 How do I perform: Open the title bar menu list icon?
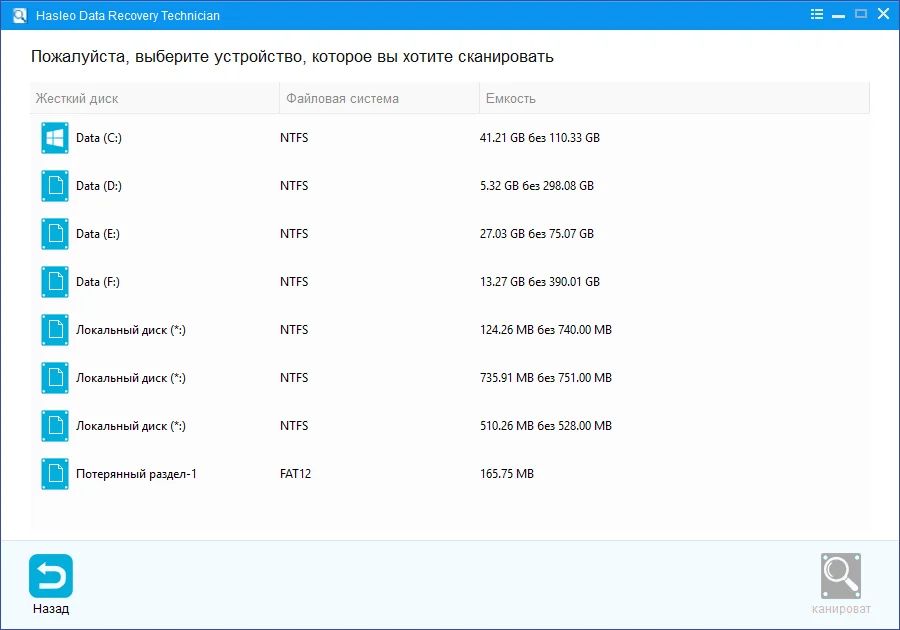pyautogui.click(x=817, y=15)
